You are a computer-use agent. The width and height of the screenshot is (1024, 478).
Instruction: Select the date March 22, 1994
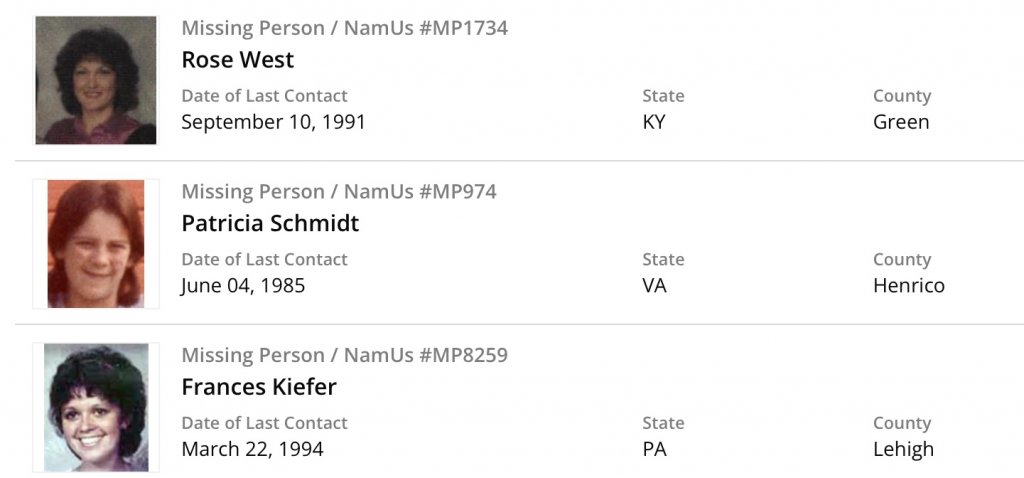click(x=252, y=449)
